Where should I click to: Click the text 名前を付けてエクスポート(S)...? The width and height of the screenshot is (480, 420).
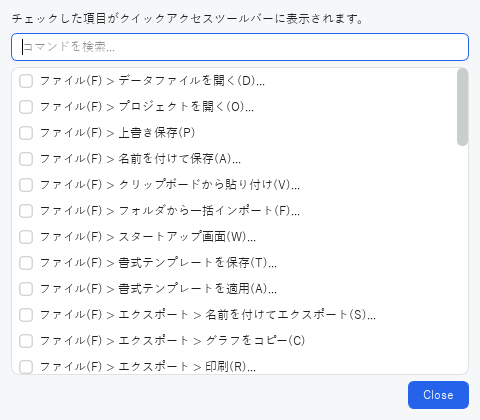[x=291, y=315]
